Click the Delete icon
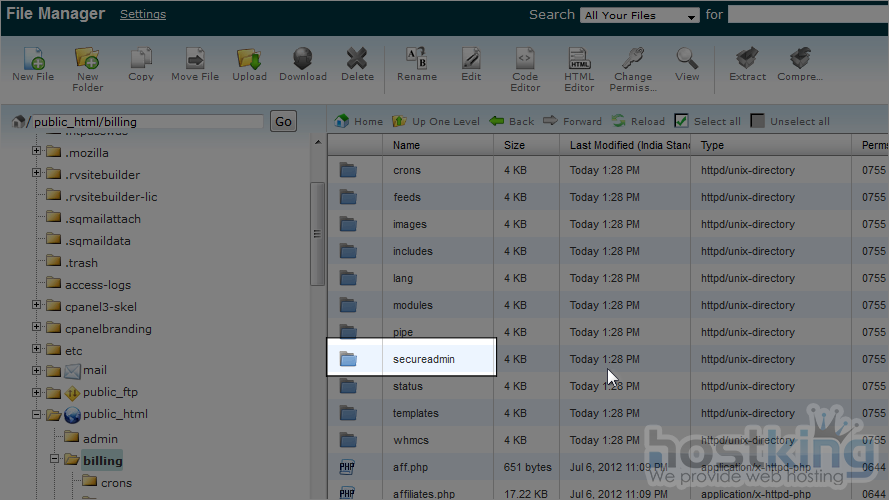 click(357, 60)
